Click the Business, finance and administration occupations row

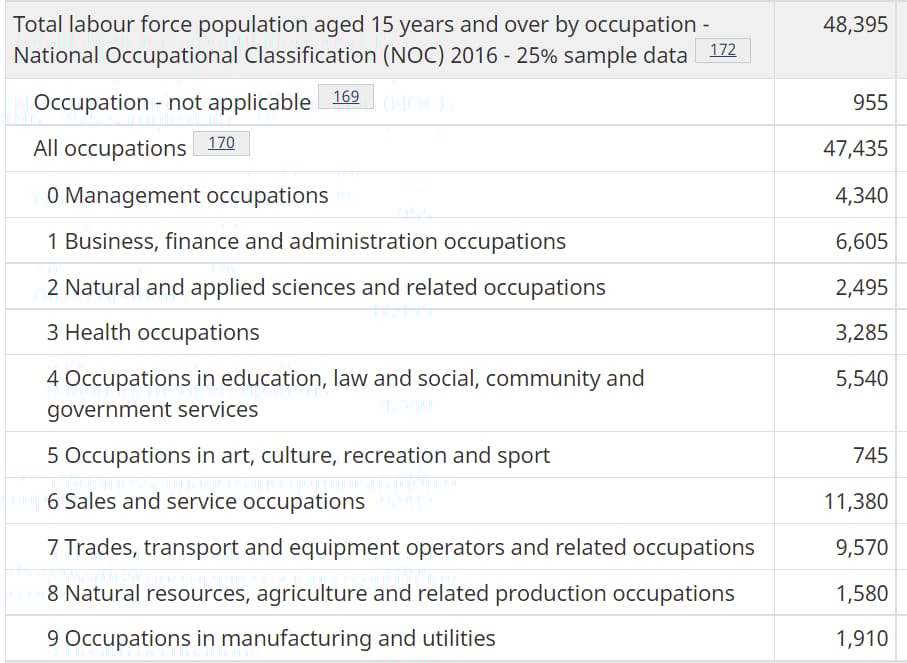pos(306,241)
